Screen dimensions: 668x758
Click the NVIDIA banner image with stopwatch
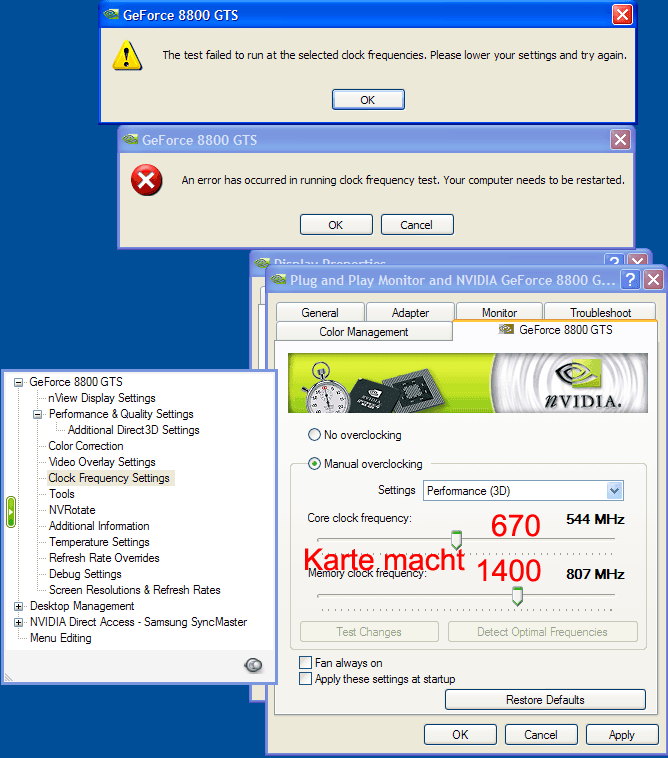point(467,383)
